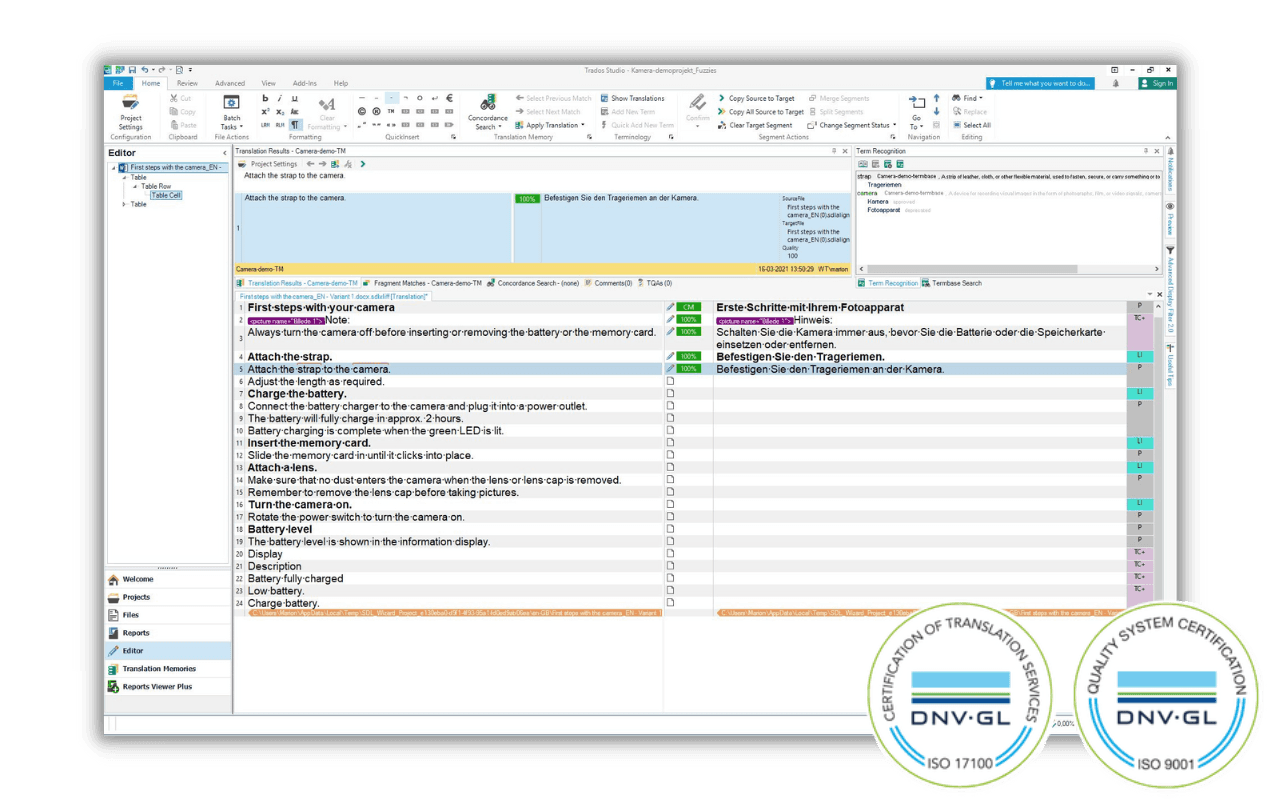Go to the previous segment with the up arrow
The height and width of the screenshot is (800, 1280).
[936, 98]
